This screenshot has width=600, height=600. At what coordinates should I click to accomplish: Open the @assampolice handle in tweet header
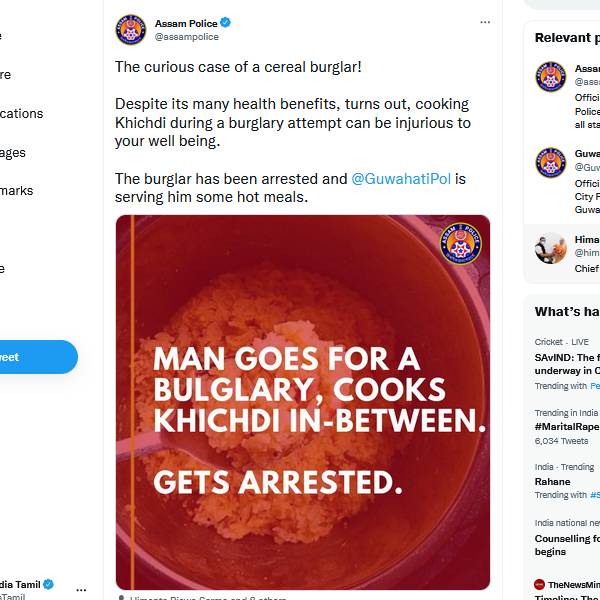click(186, 37)
